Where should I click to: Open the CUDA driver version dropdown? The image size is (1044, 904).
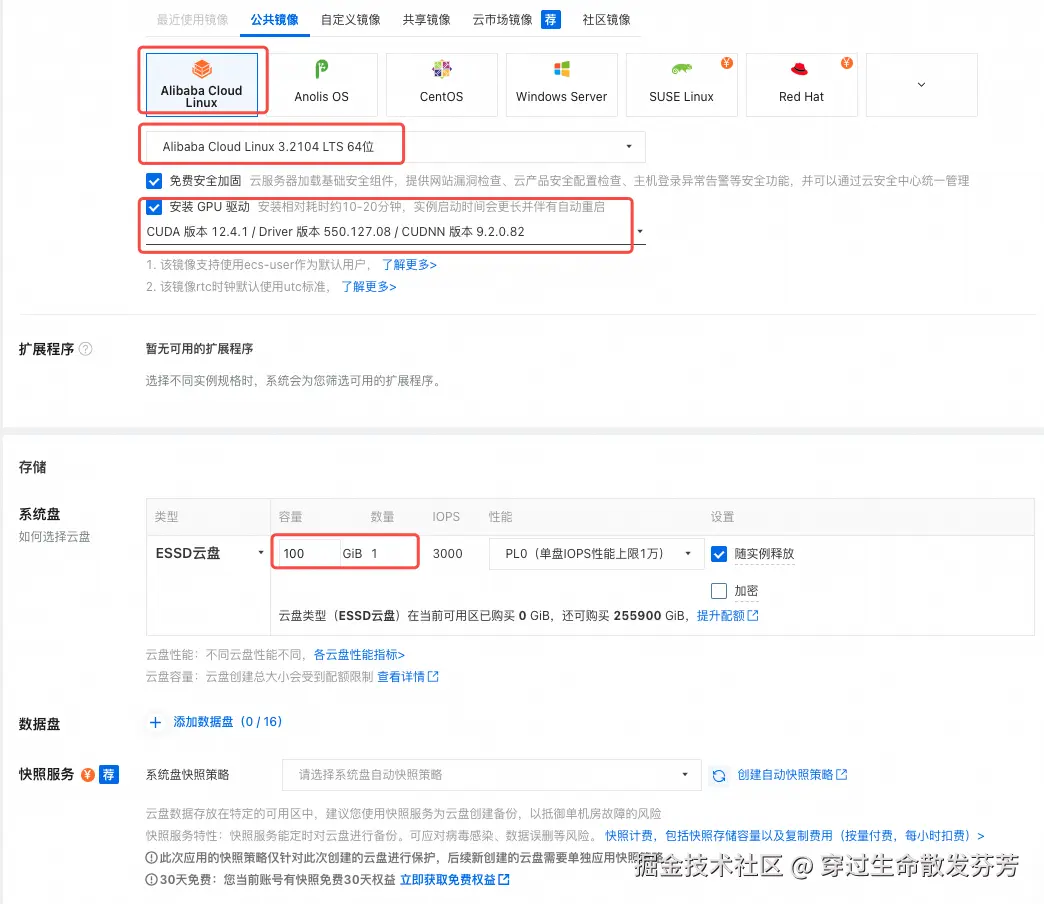point(395,232)
